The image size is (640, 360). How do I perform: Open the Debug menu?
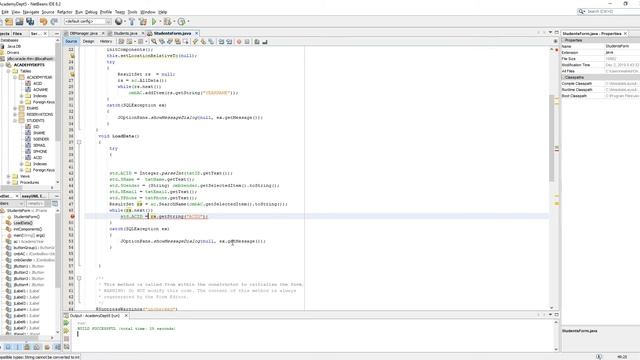click(91, 12)
